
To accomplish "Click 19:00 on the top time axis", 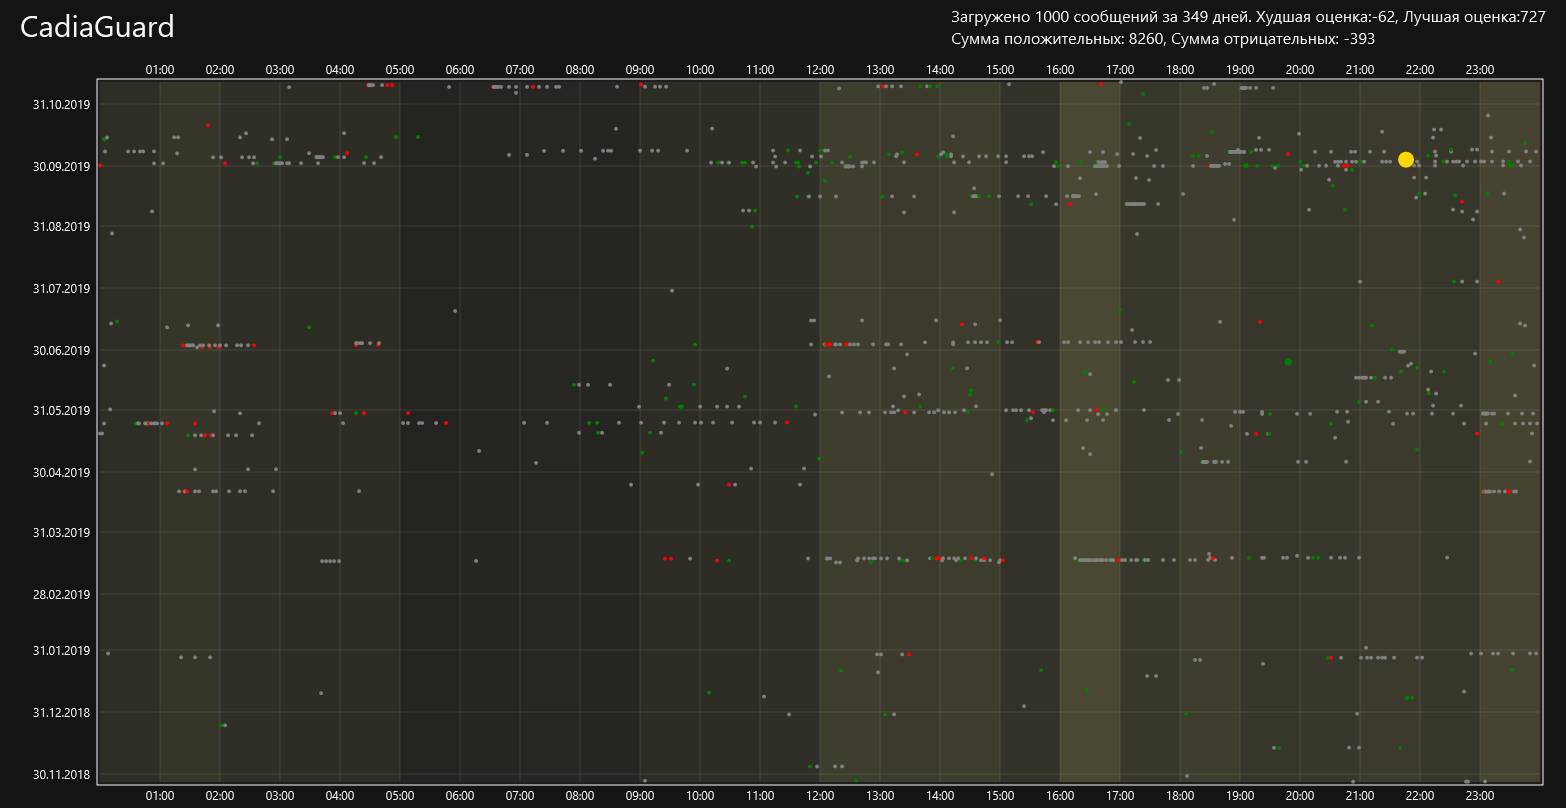I will coord(1240,70).
